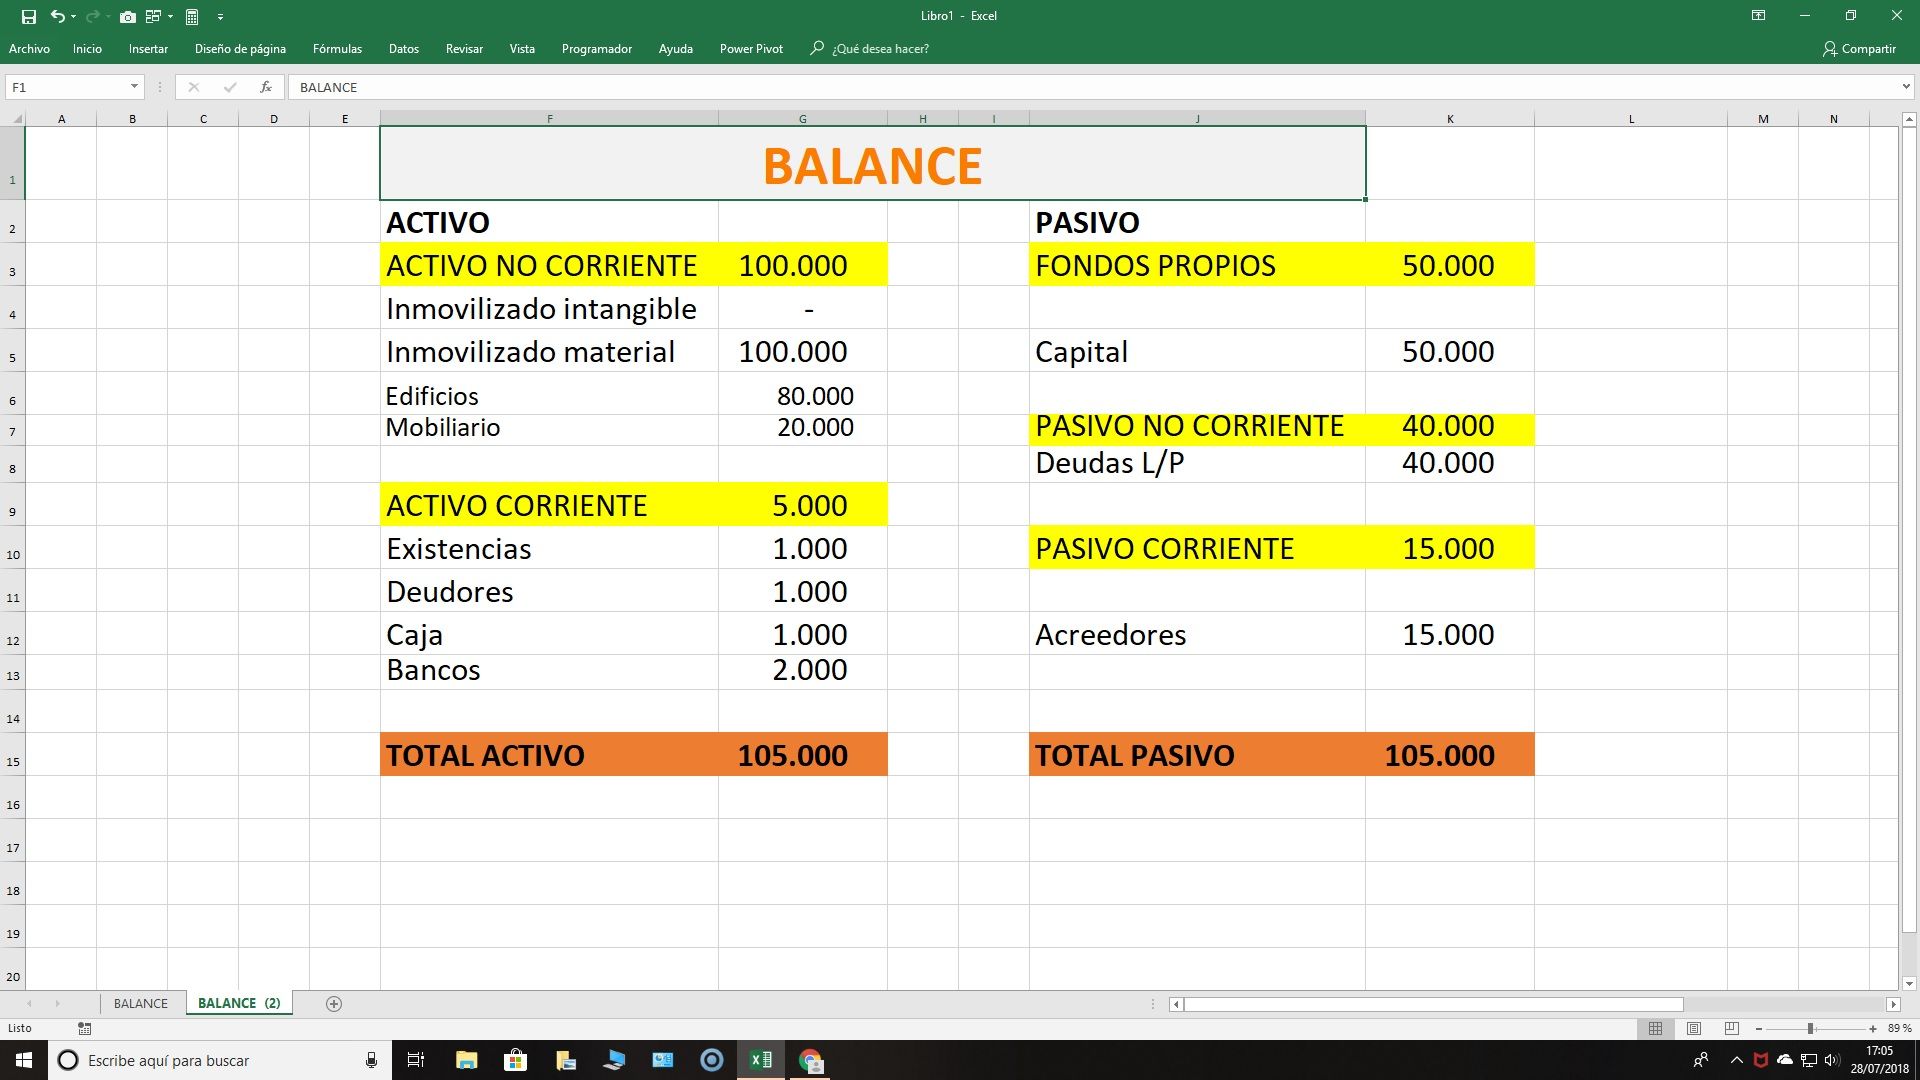The height and width of the screenshot is (1080, 1920).
Task: Click the TOTAL ACTIVO cell
Action: click(548, 755)
